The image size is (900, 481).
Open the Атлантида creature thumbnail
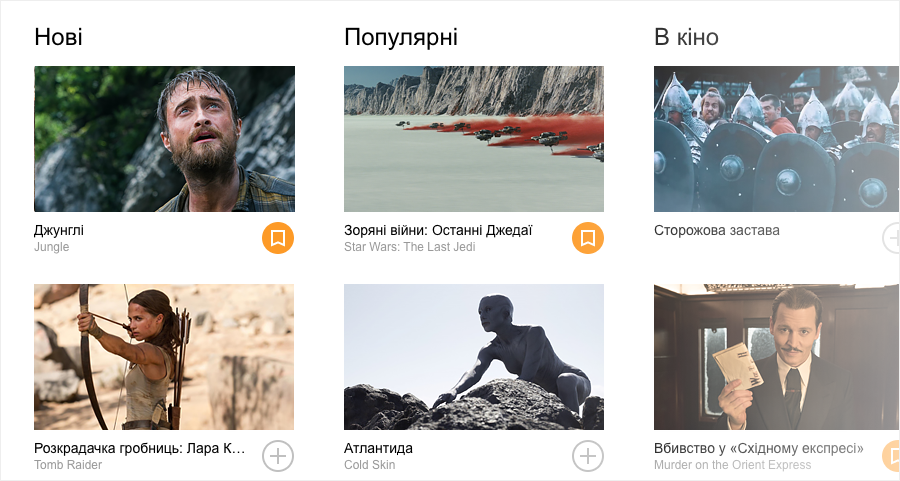click(x=474, y=357)
